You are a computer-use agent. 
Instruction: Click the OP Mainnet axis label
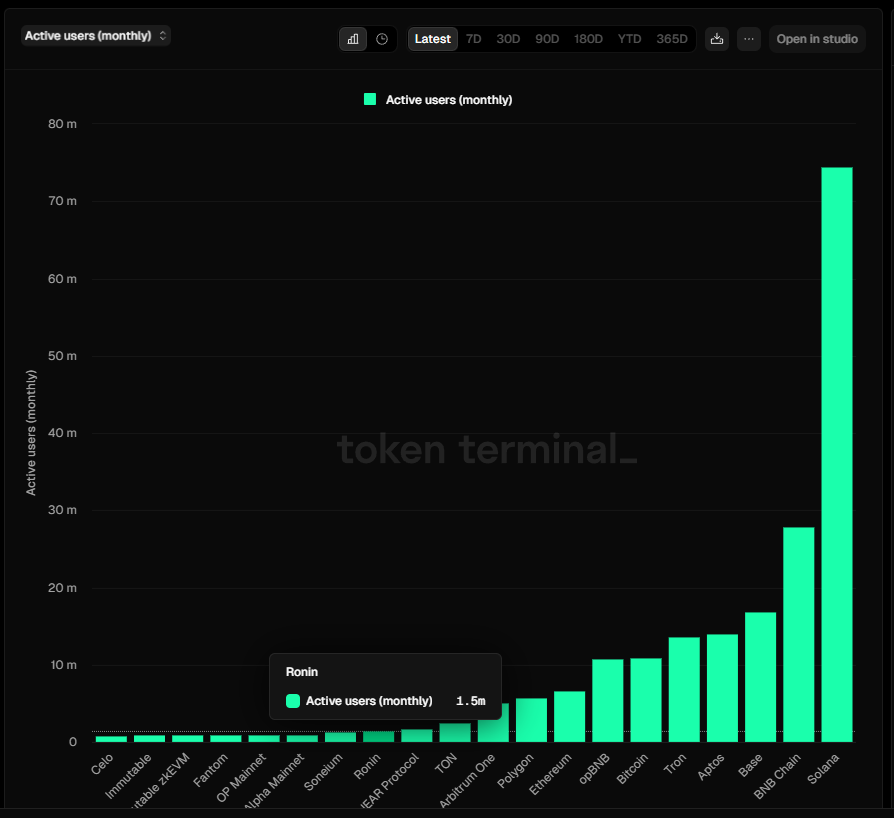coord(241,778)
